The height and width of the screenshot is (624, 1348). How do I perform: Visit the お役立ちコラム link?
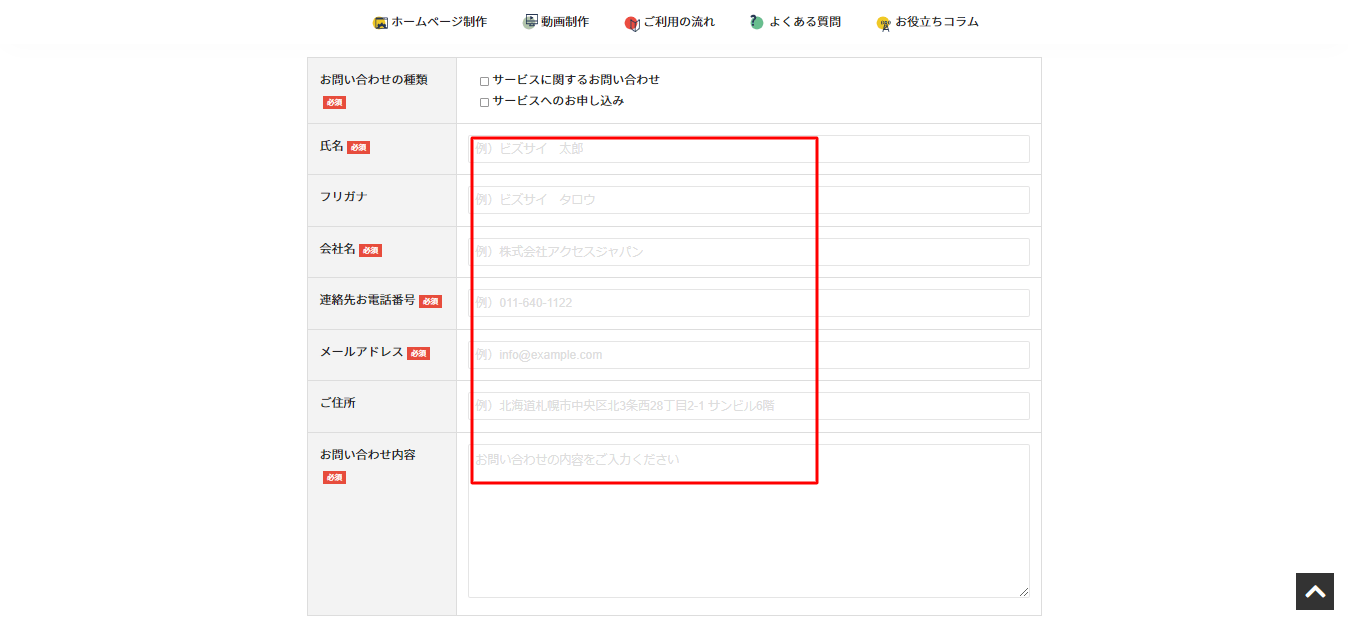coord(937,22)
